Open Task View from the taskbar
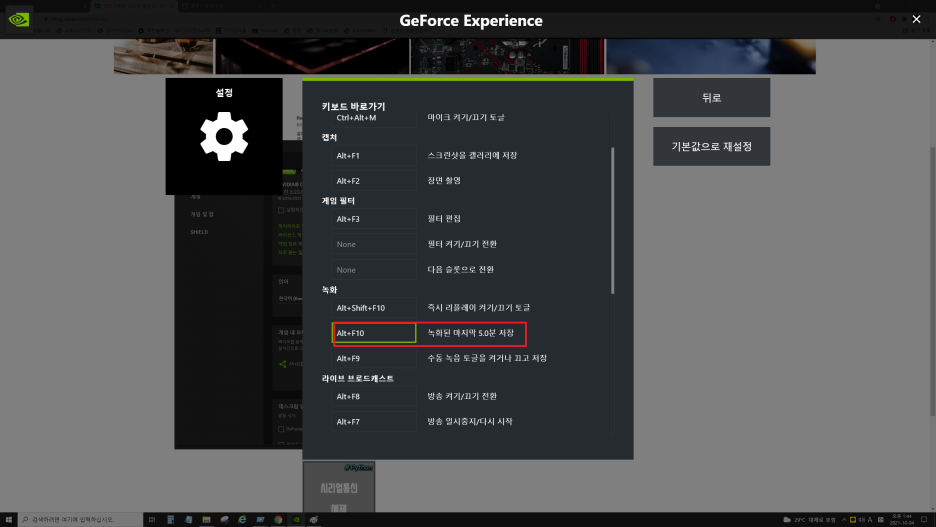936x527 pixels. pos(152,519)
